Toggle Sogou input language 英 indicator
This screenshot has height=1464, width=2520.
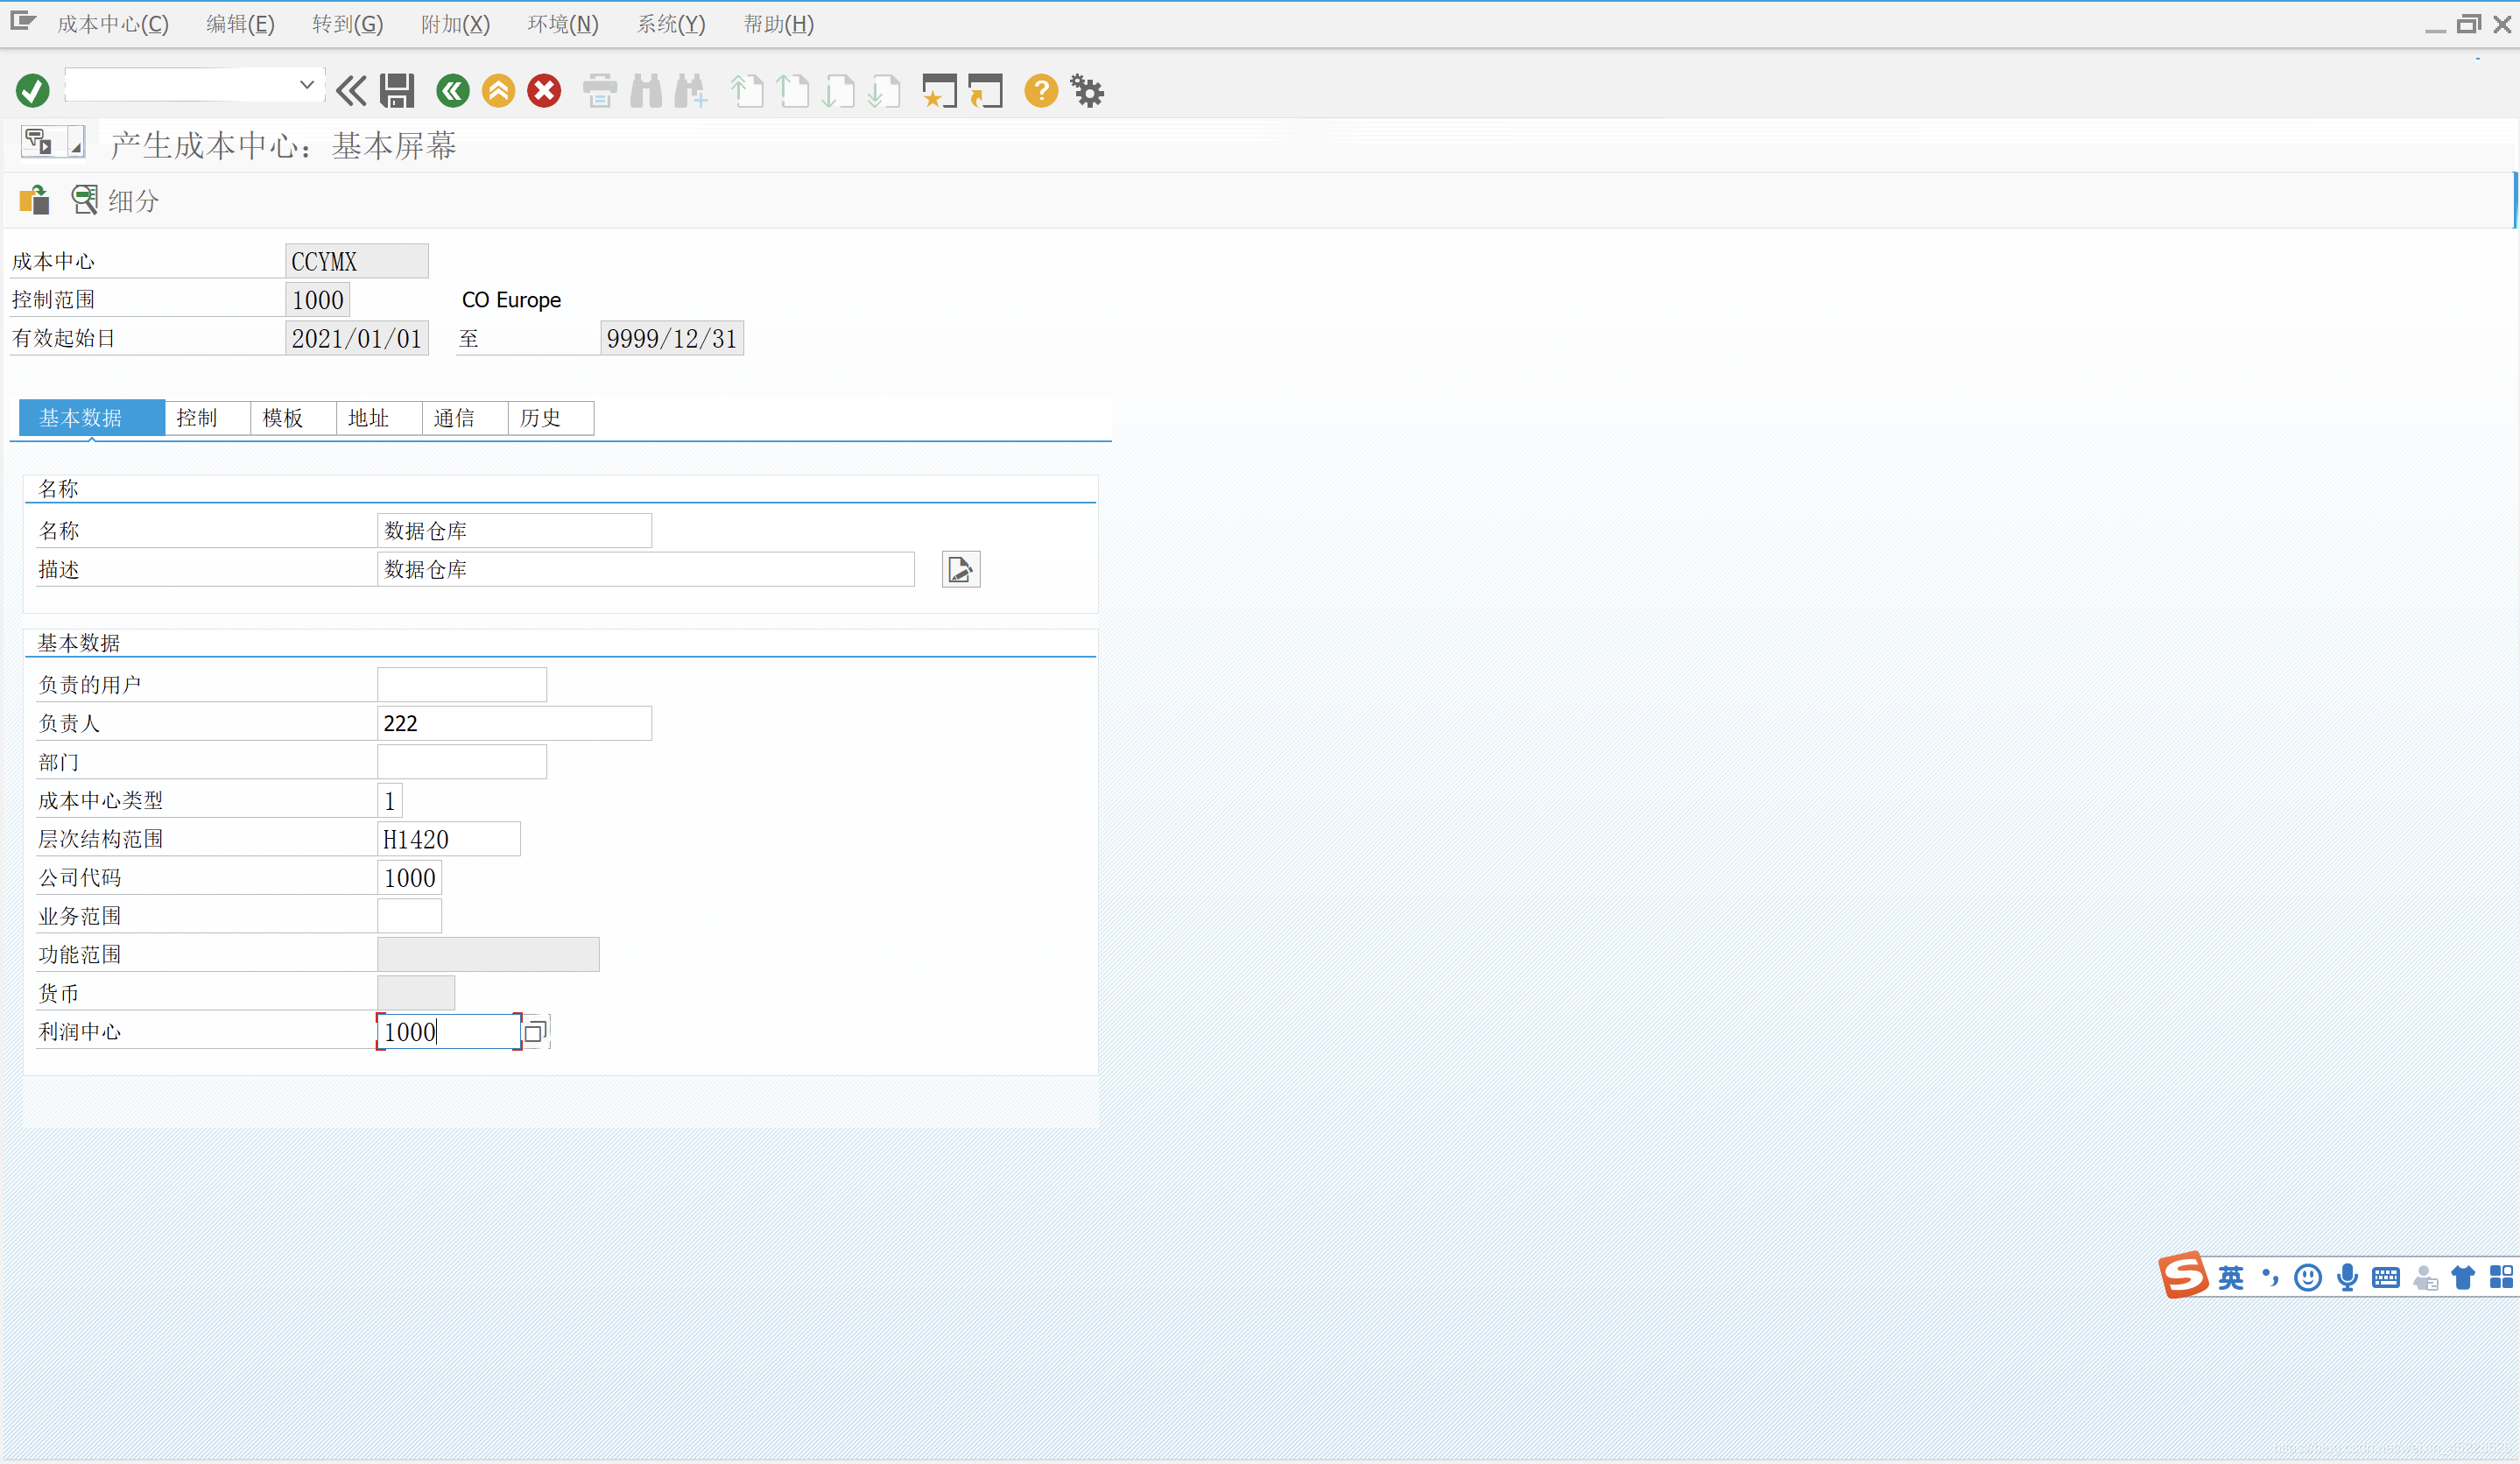click(x=2230, y=1277)
